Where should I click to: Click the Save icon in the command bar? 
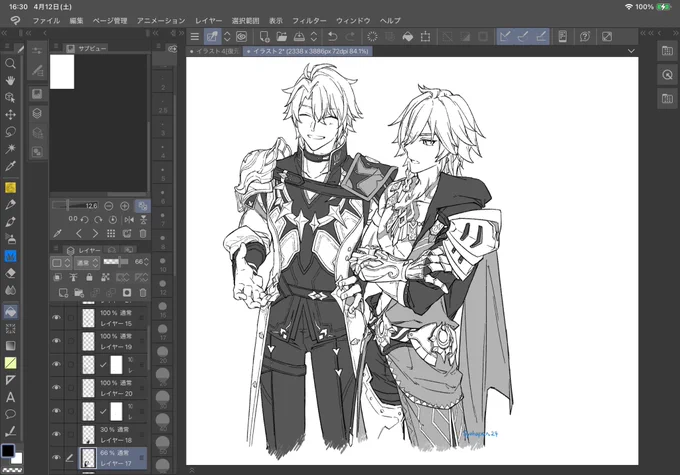click(x=299, y=37)
